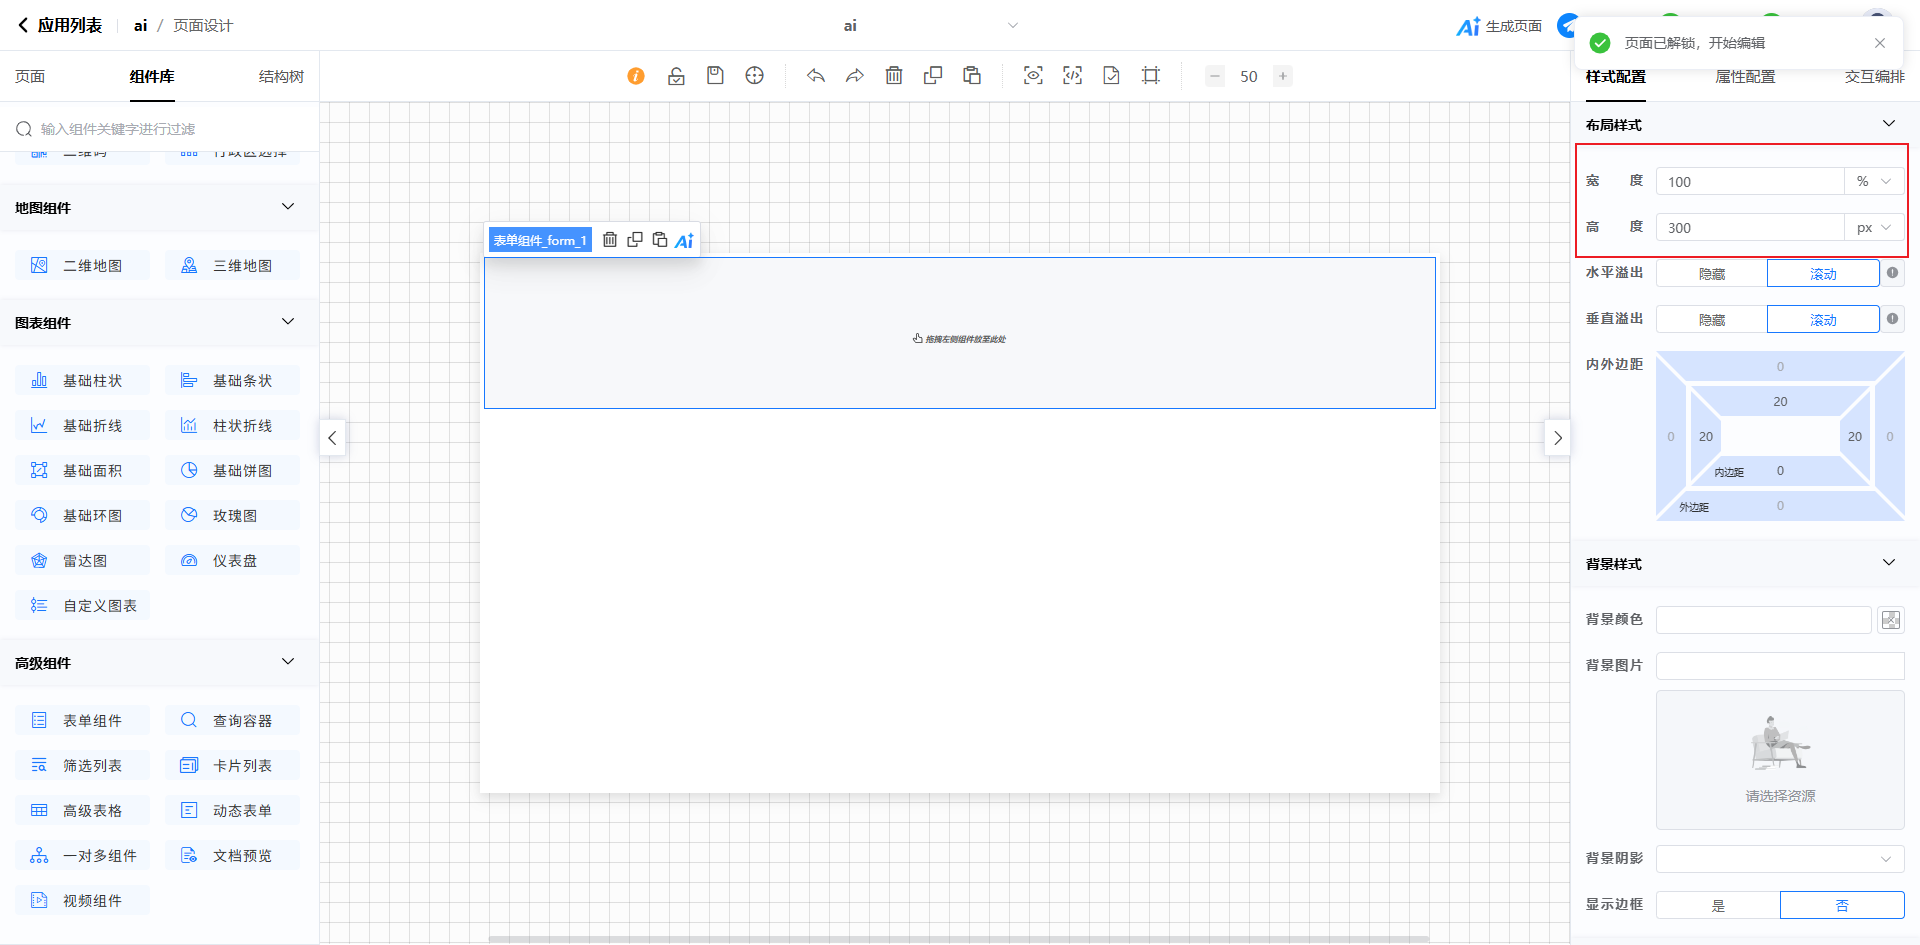Open the code view icon
Image resolution: width=1920 pixels, height=945 pixels.
coord(1072,76)
